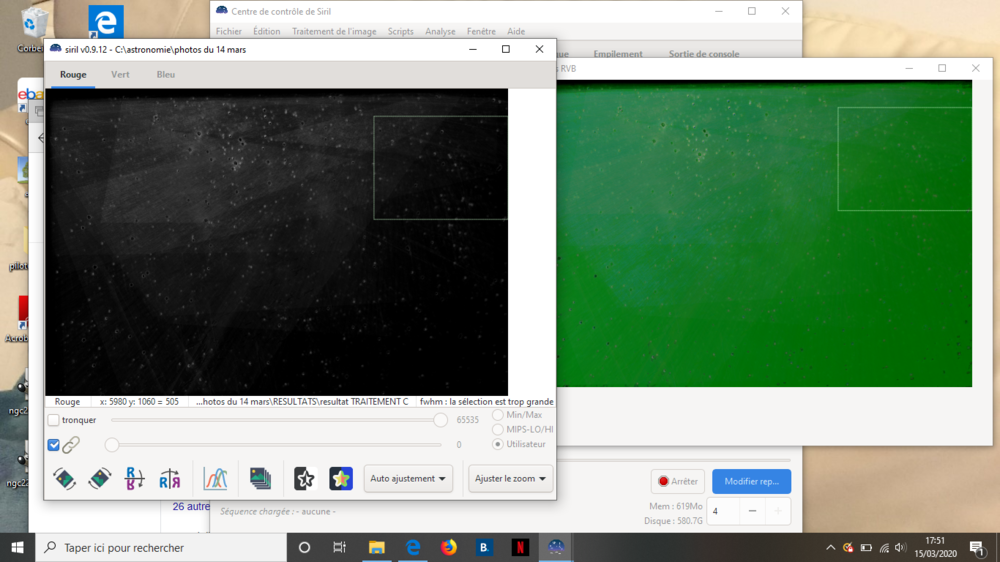Select the Min/Max radio button
Screen dimensions: 1000x562
[x=497, y=415]
